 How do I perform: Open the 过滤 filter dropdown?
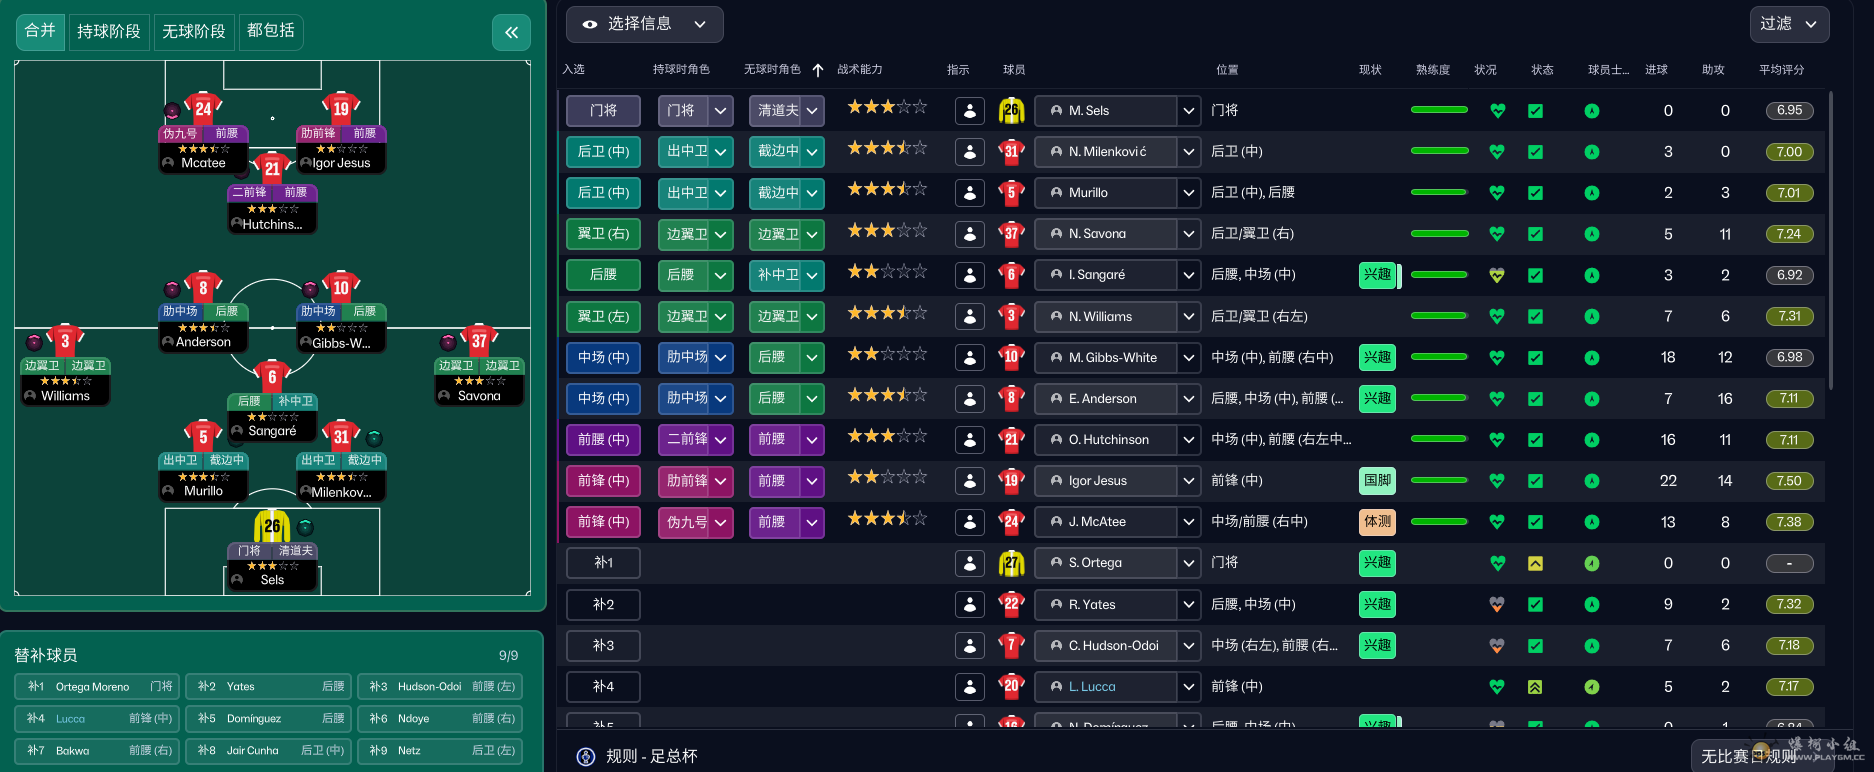pyautogui.click(x=1789, y=24)
